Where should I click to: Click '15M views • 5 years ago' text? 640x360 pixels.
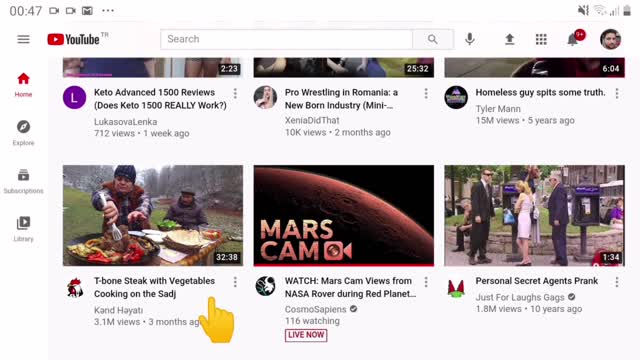pos(525,120)
